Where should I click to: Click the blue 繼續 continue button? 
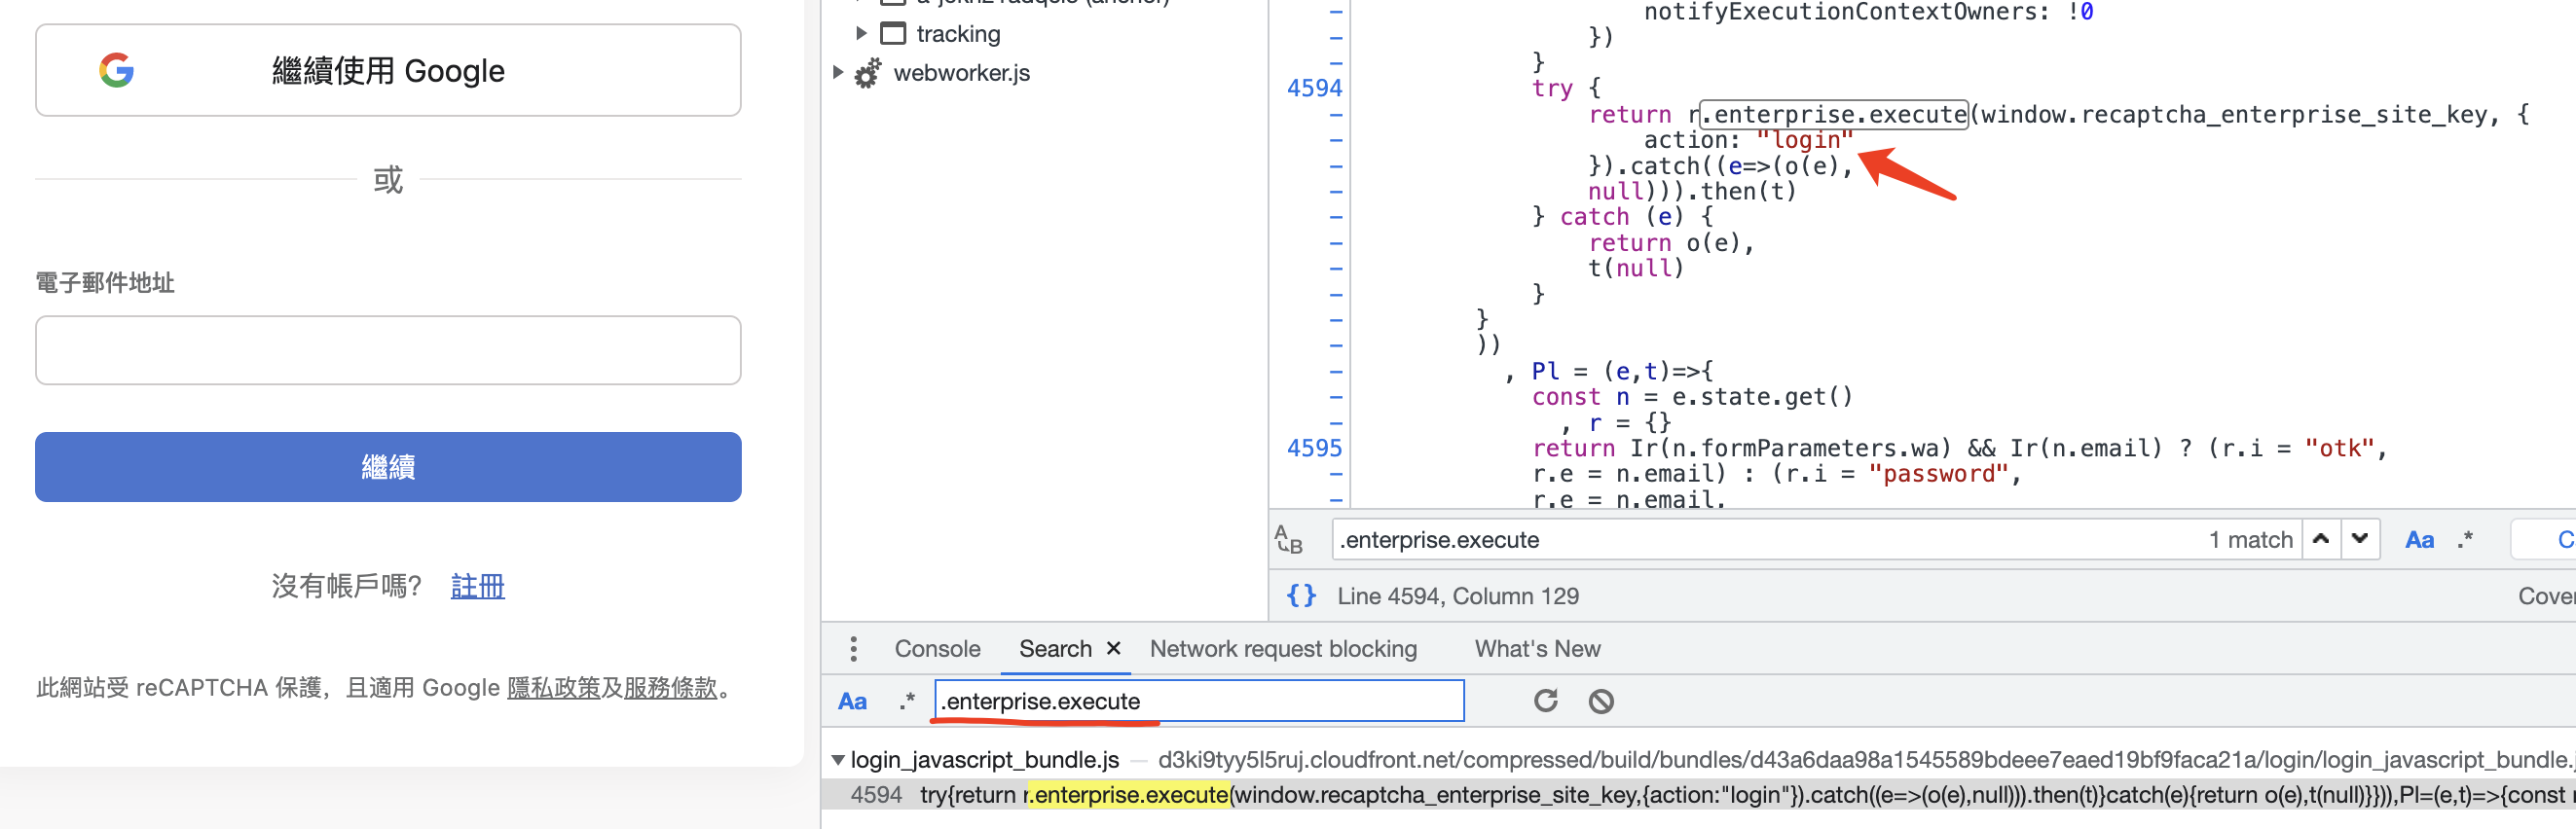point(388,467)
